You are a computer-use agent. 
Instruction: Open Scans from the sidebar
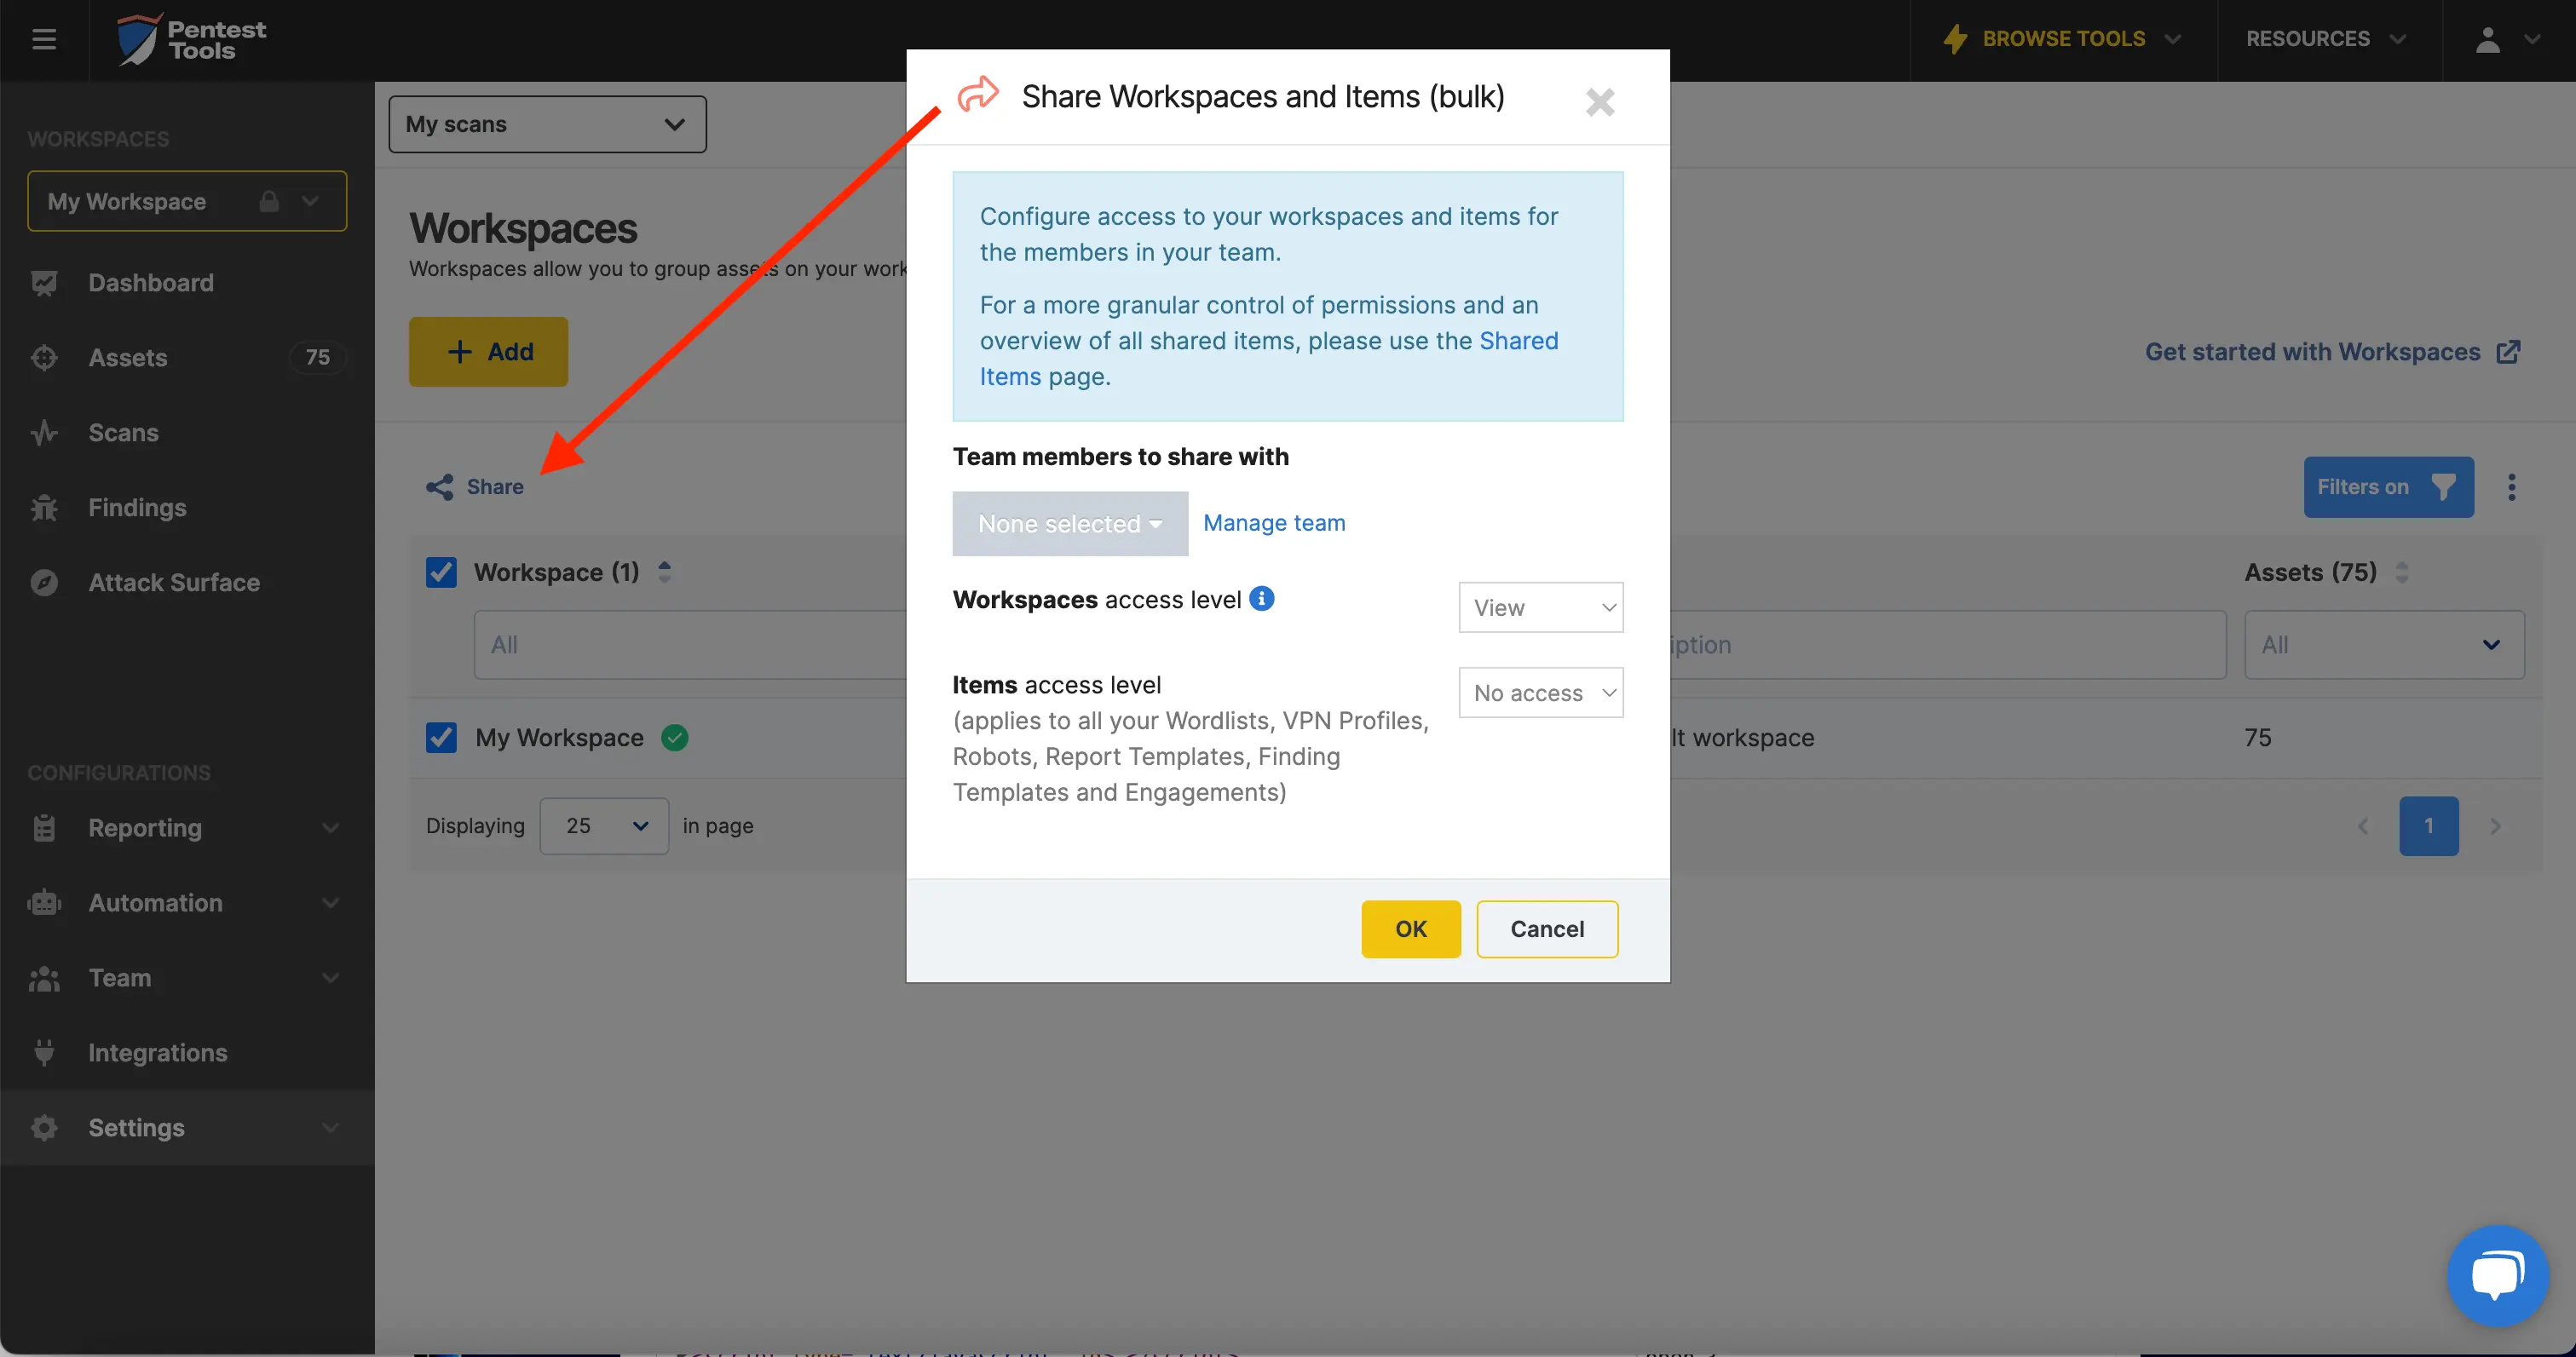(123, 432)
